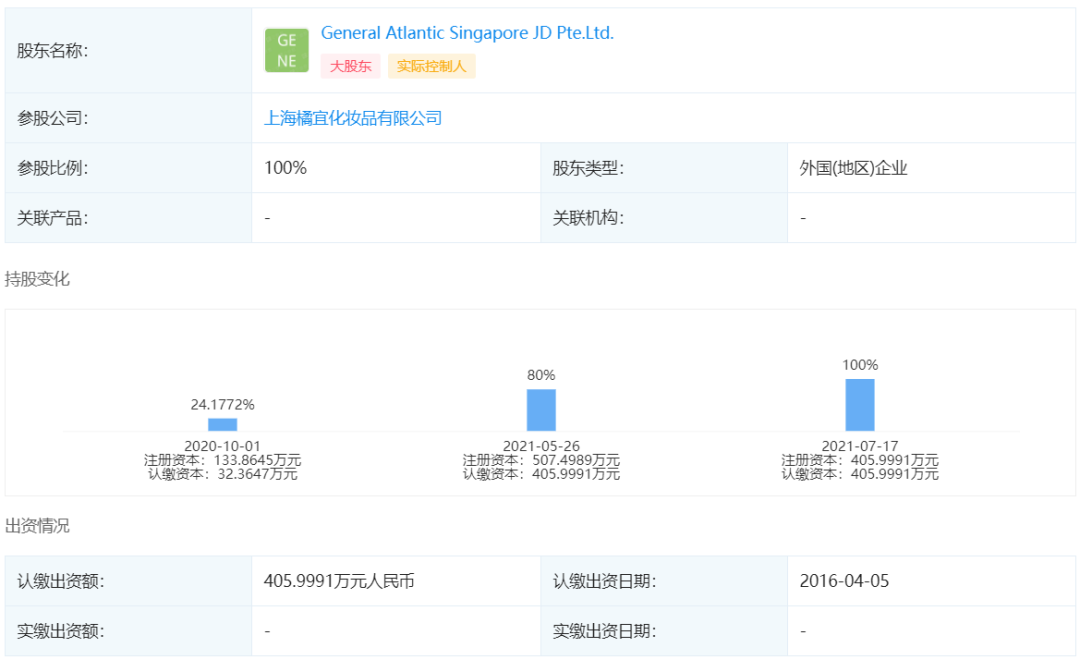Viewport: 1080px width, 672px height.
Task: Click 注册资本: 133.8645万元 text
Action: 222,460
